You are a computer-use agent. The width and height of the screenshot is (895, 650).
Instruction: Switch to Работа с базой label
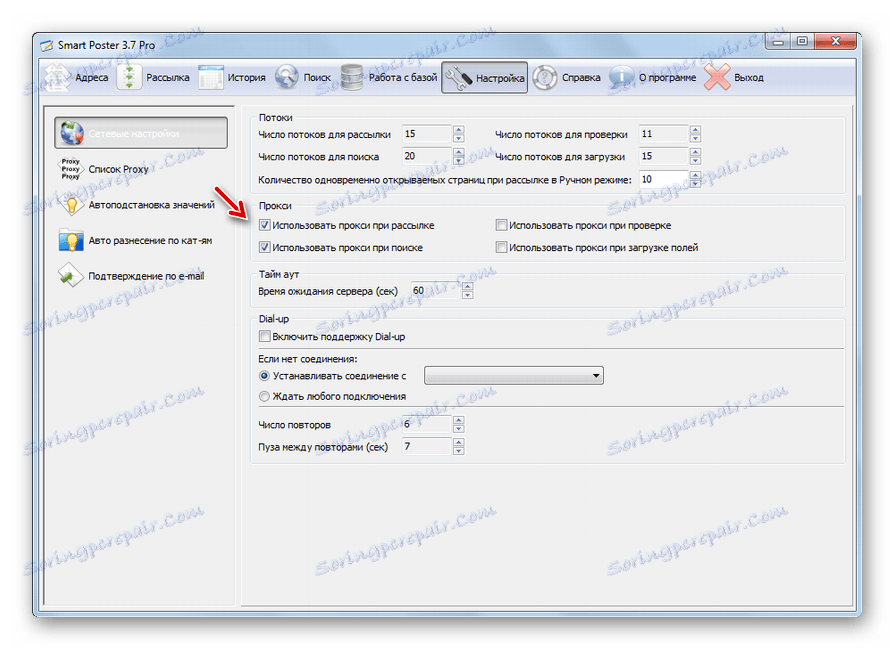(x=403, y=78)
